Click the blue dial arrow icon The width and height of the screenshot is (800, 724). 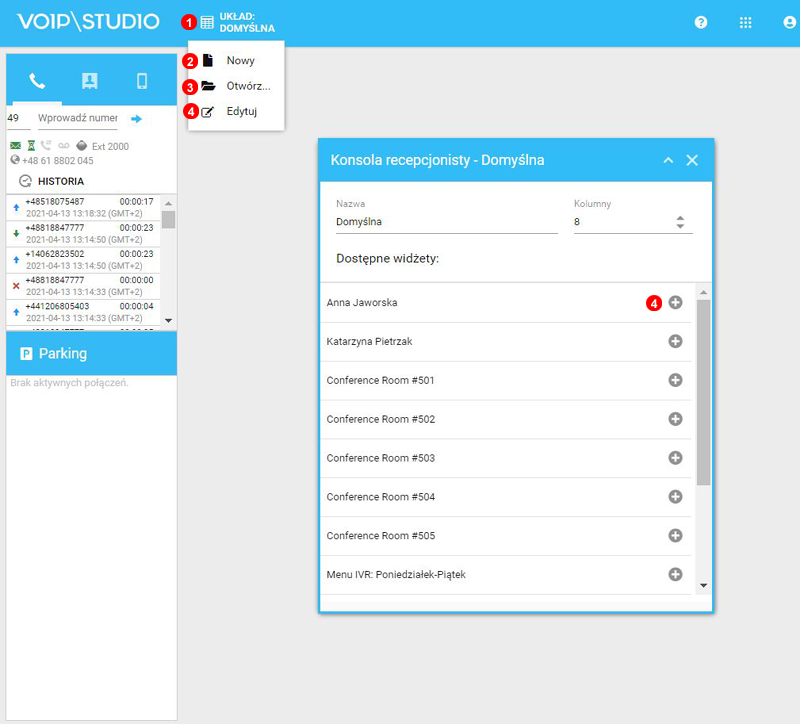[137, 119]
